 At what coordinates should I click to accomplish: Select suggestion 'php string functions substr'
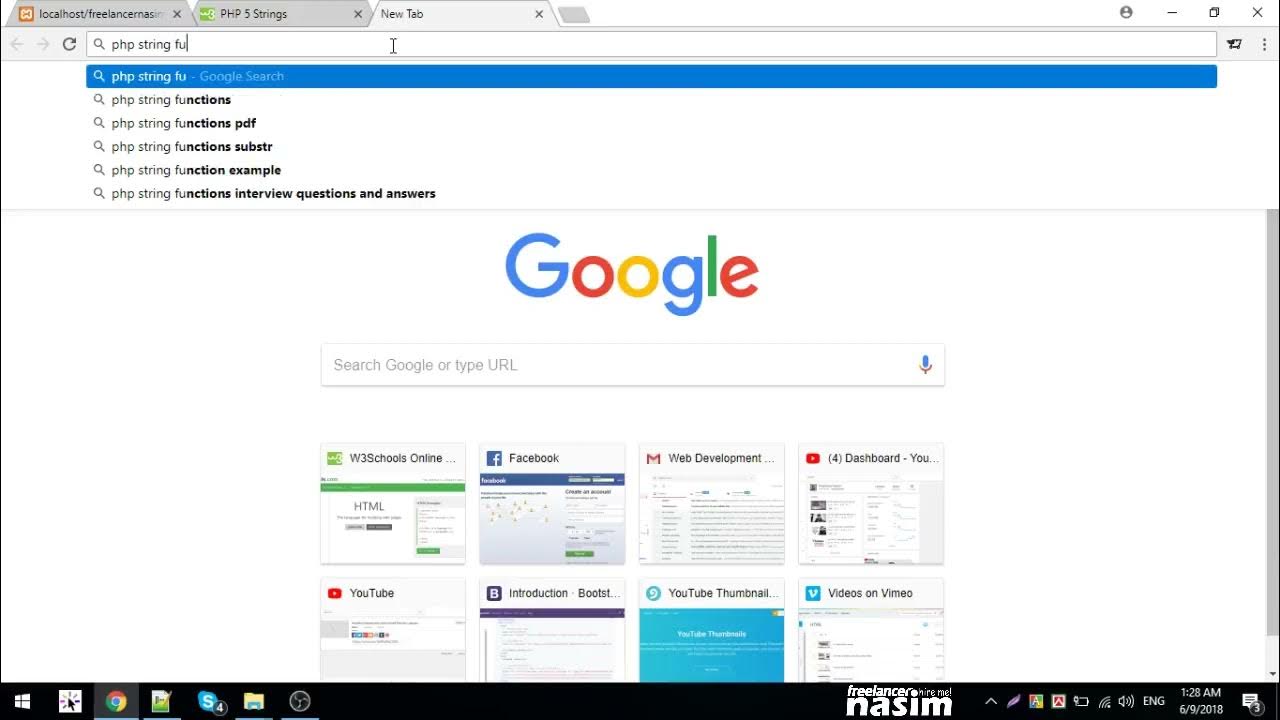tap(651, 146)
